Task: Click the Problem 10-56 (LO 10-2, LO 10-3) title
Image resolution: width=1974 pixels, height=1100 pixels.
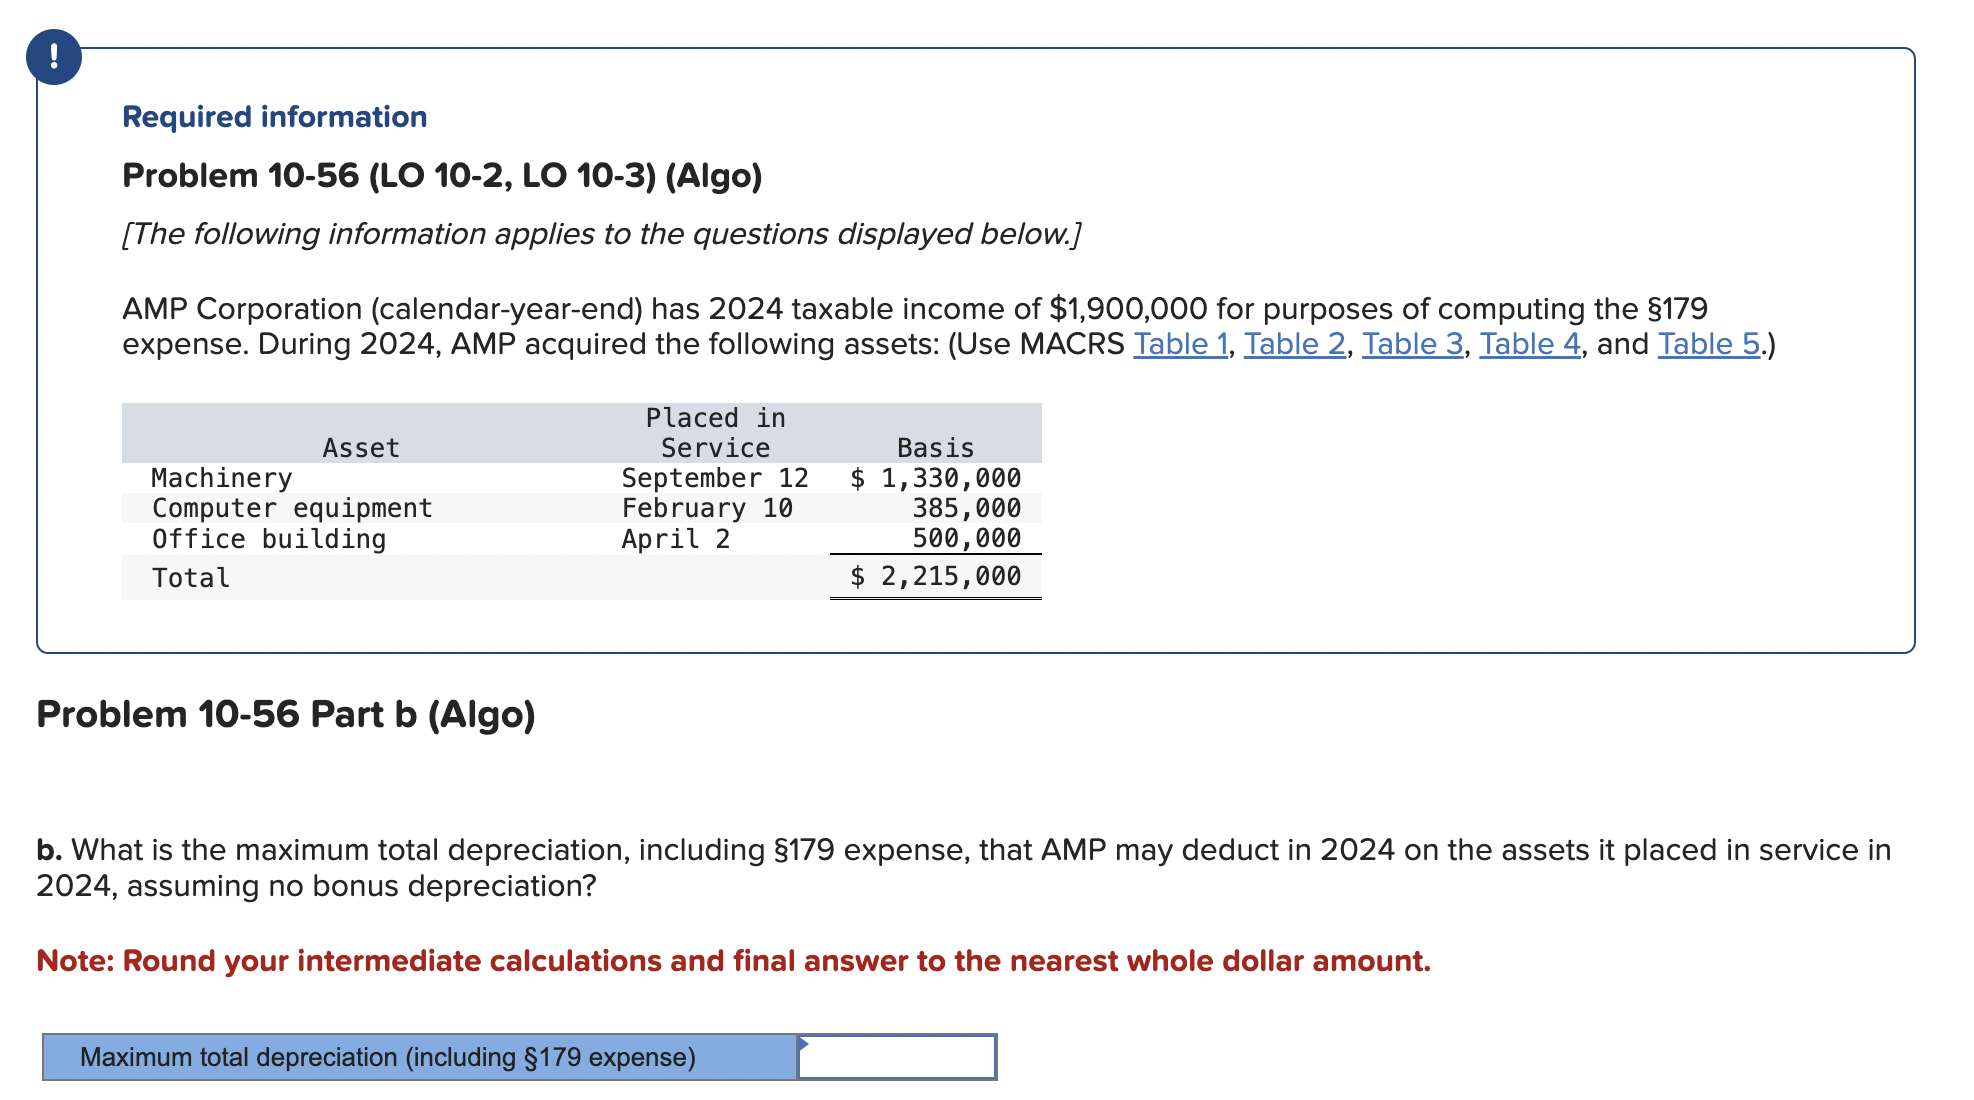Action: [440, 175]
